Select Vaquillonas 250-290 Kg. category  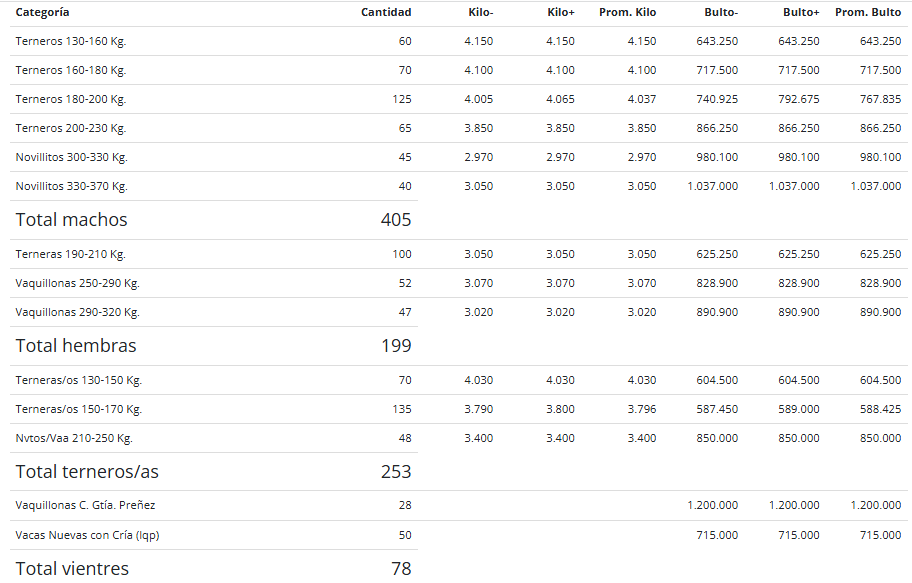tap(77, 283)
